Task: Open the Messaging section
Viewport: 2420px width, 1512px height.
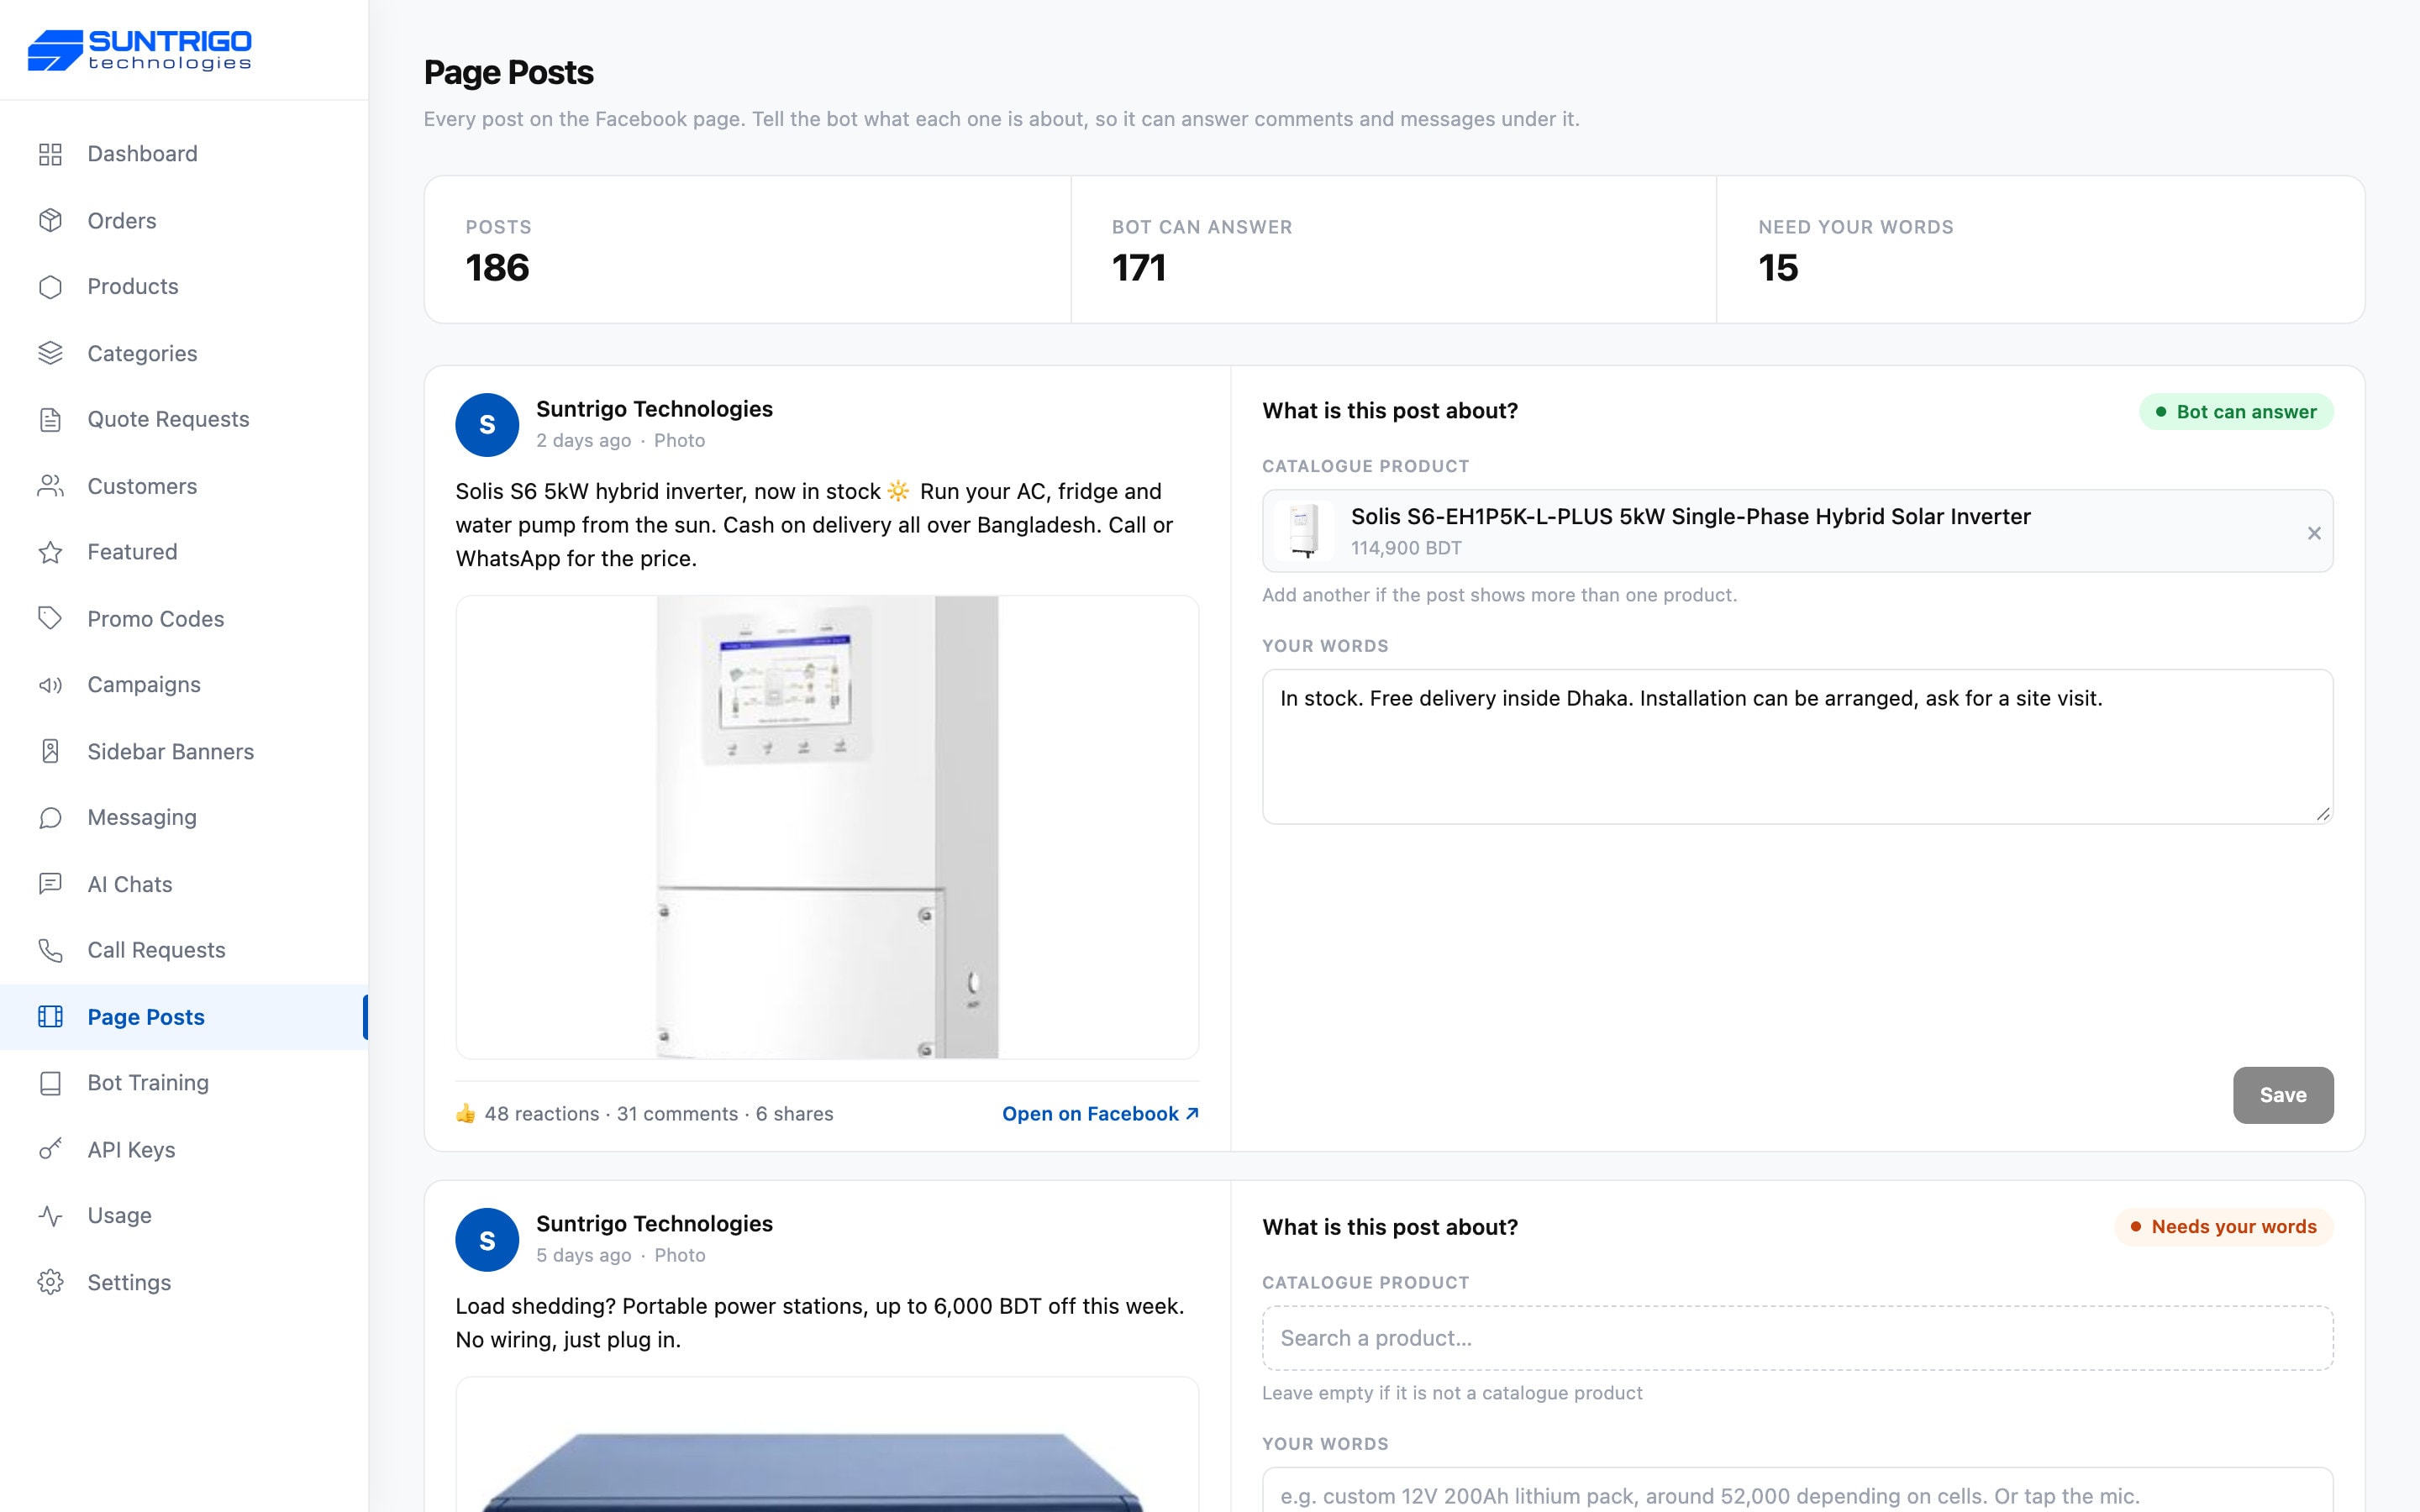Action: pyautogui.click(x=184, y=818)
